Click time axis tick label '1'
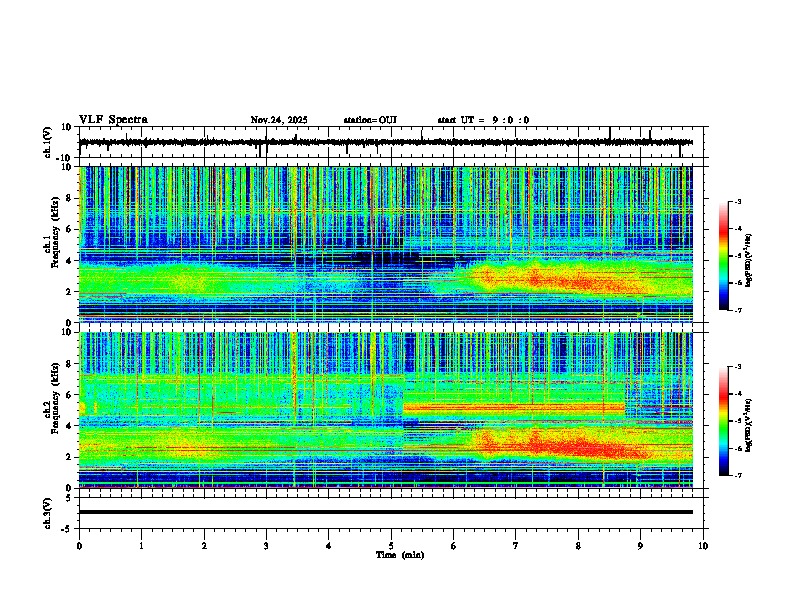The height and width of the screenshot is (612, 792). pos(141,546)
